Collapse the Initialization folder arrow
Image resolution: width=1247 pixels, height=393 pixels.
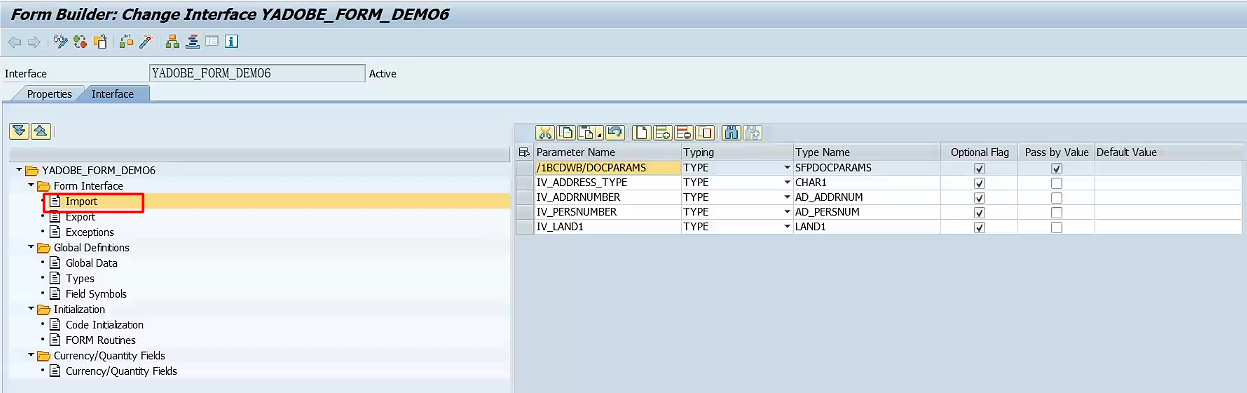pyautogui.click(x=31, y=310)
